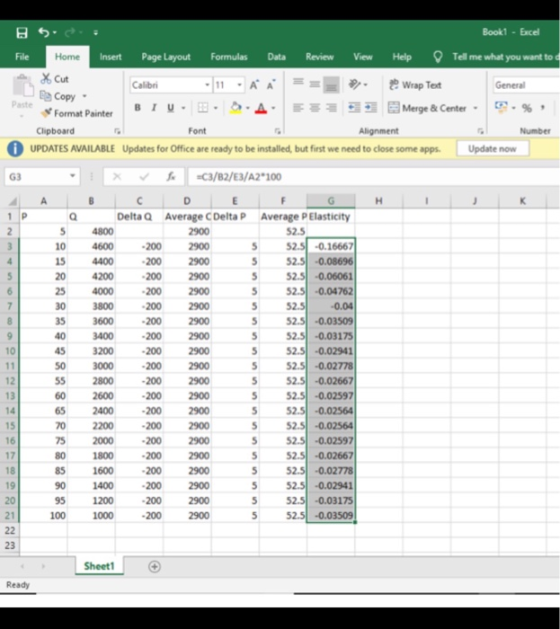Click Decrease Indent icon
Screen dimensions: 560x629
point(354,108)
